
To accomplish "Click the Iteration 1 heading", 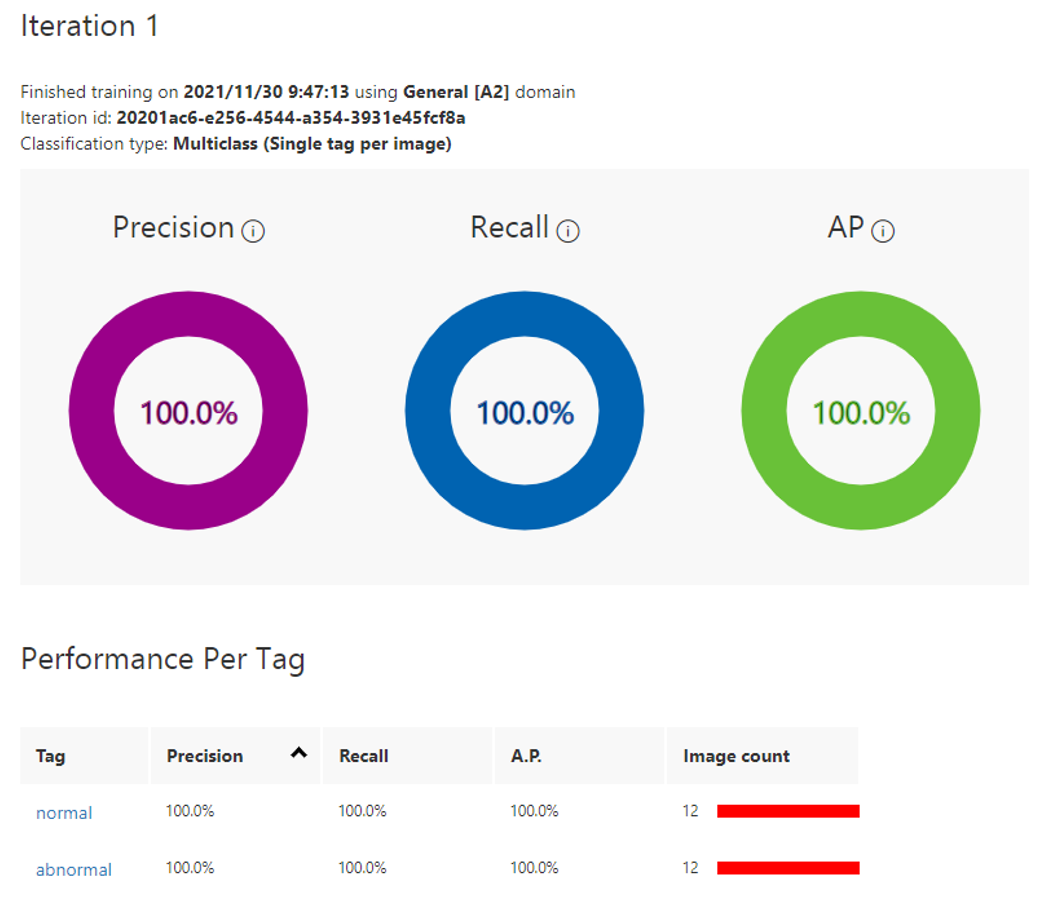I will tap(89, 26).
